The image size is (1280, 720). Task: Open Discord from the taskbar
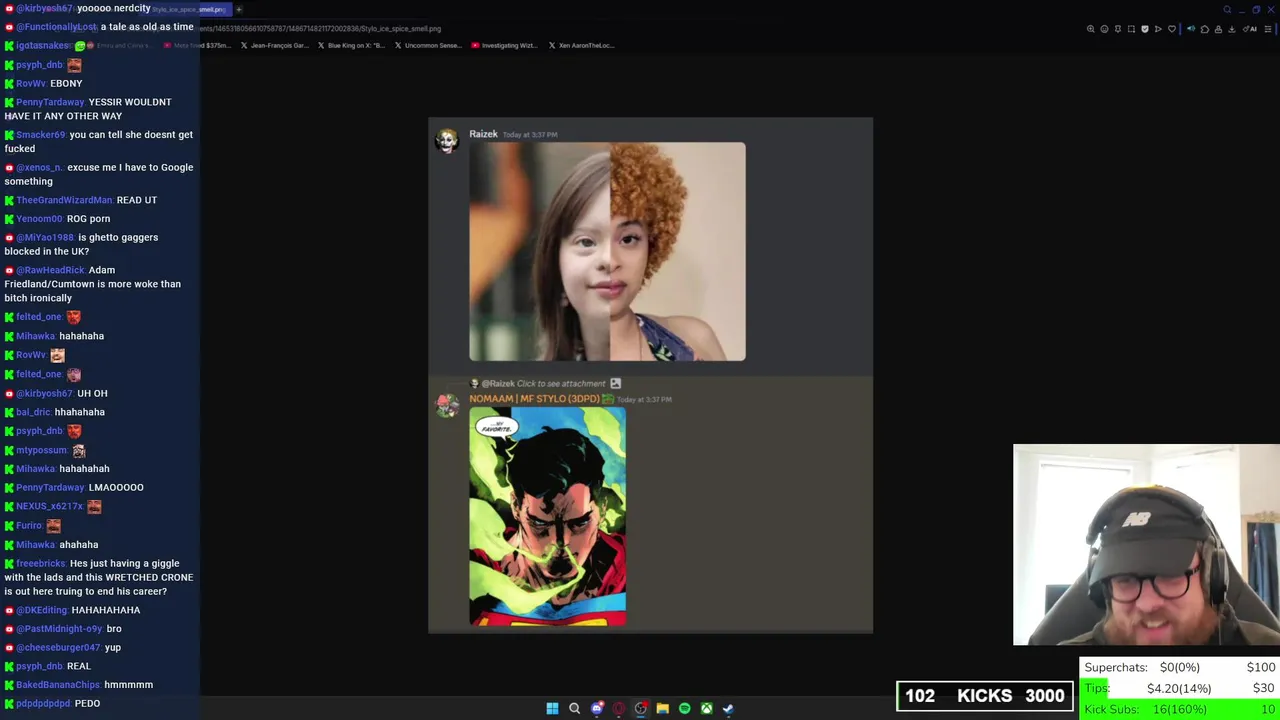[597, 708]
